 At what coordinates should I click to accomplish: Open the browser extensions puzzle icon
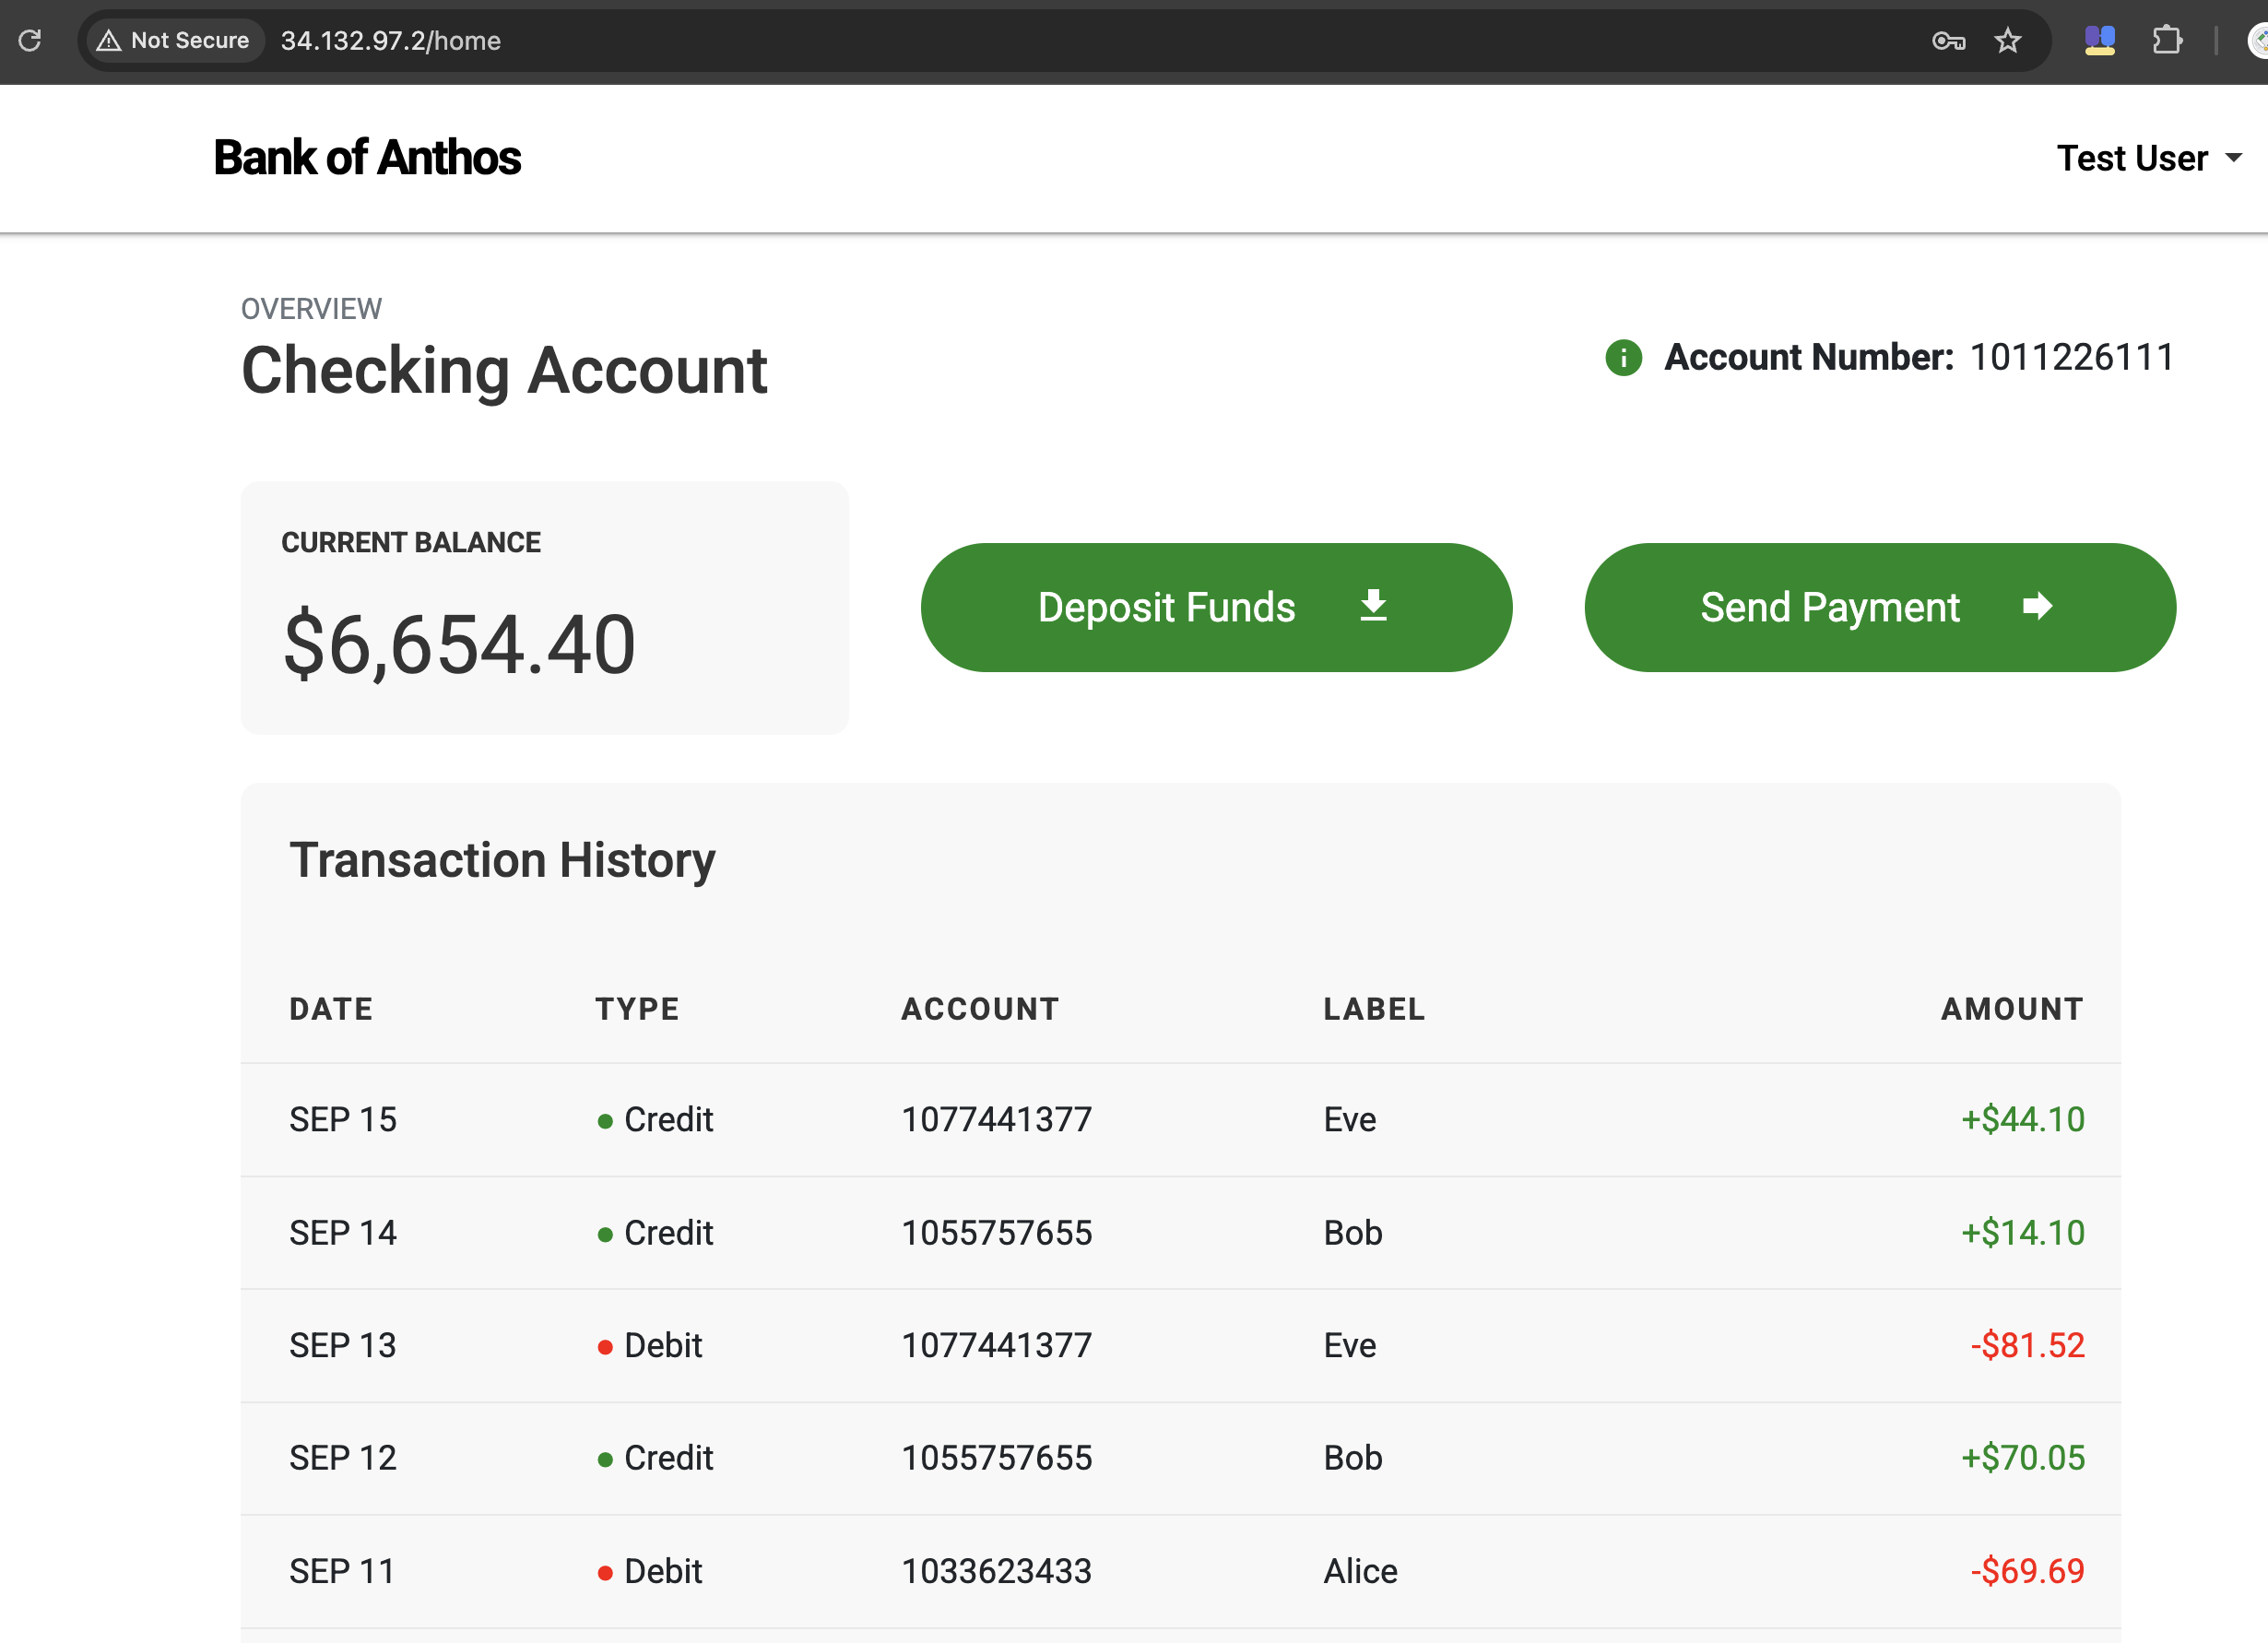pos(2166,41)
